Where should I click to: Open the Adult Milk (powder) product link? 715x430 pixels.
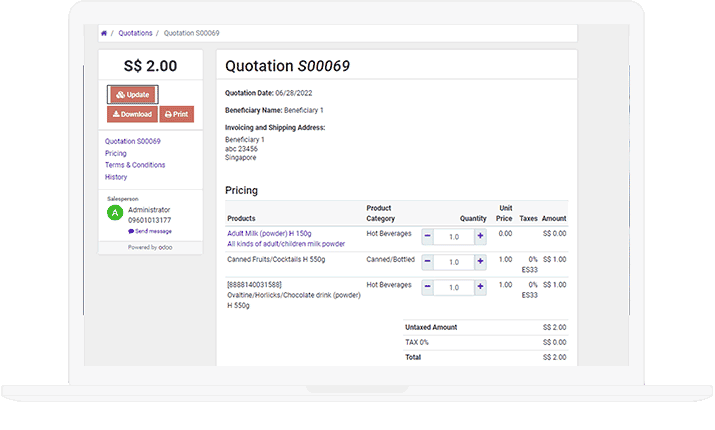(269, 233)
